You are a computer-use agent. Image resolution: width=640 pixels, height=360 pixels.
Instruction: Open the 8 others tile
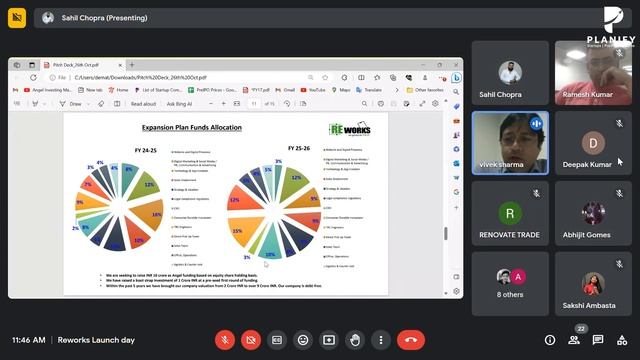coord(510,284)
